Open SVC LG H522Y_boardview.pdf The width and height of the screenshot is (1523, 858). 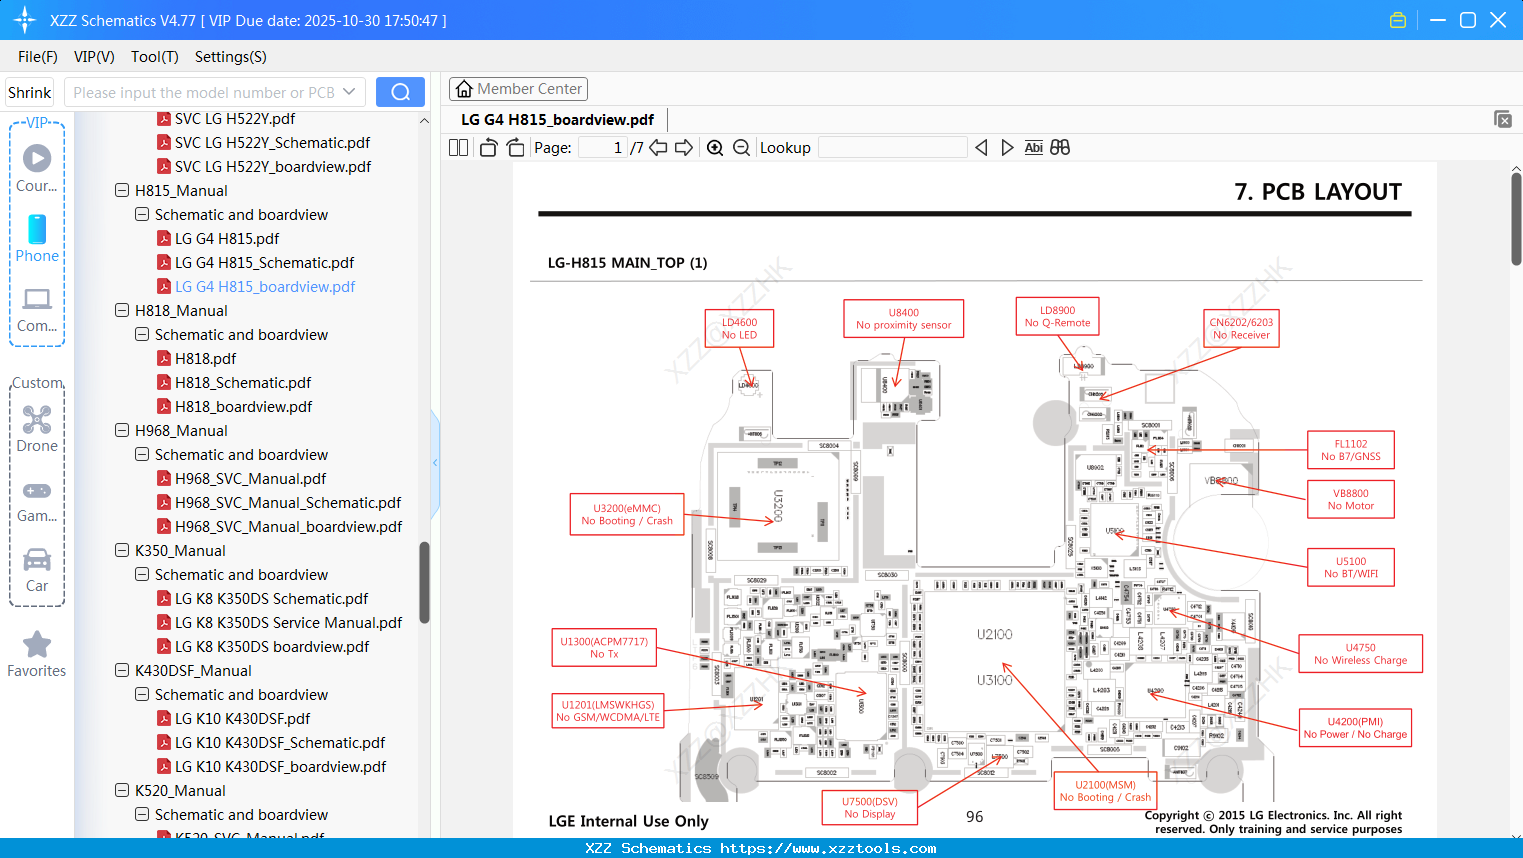264,166
